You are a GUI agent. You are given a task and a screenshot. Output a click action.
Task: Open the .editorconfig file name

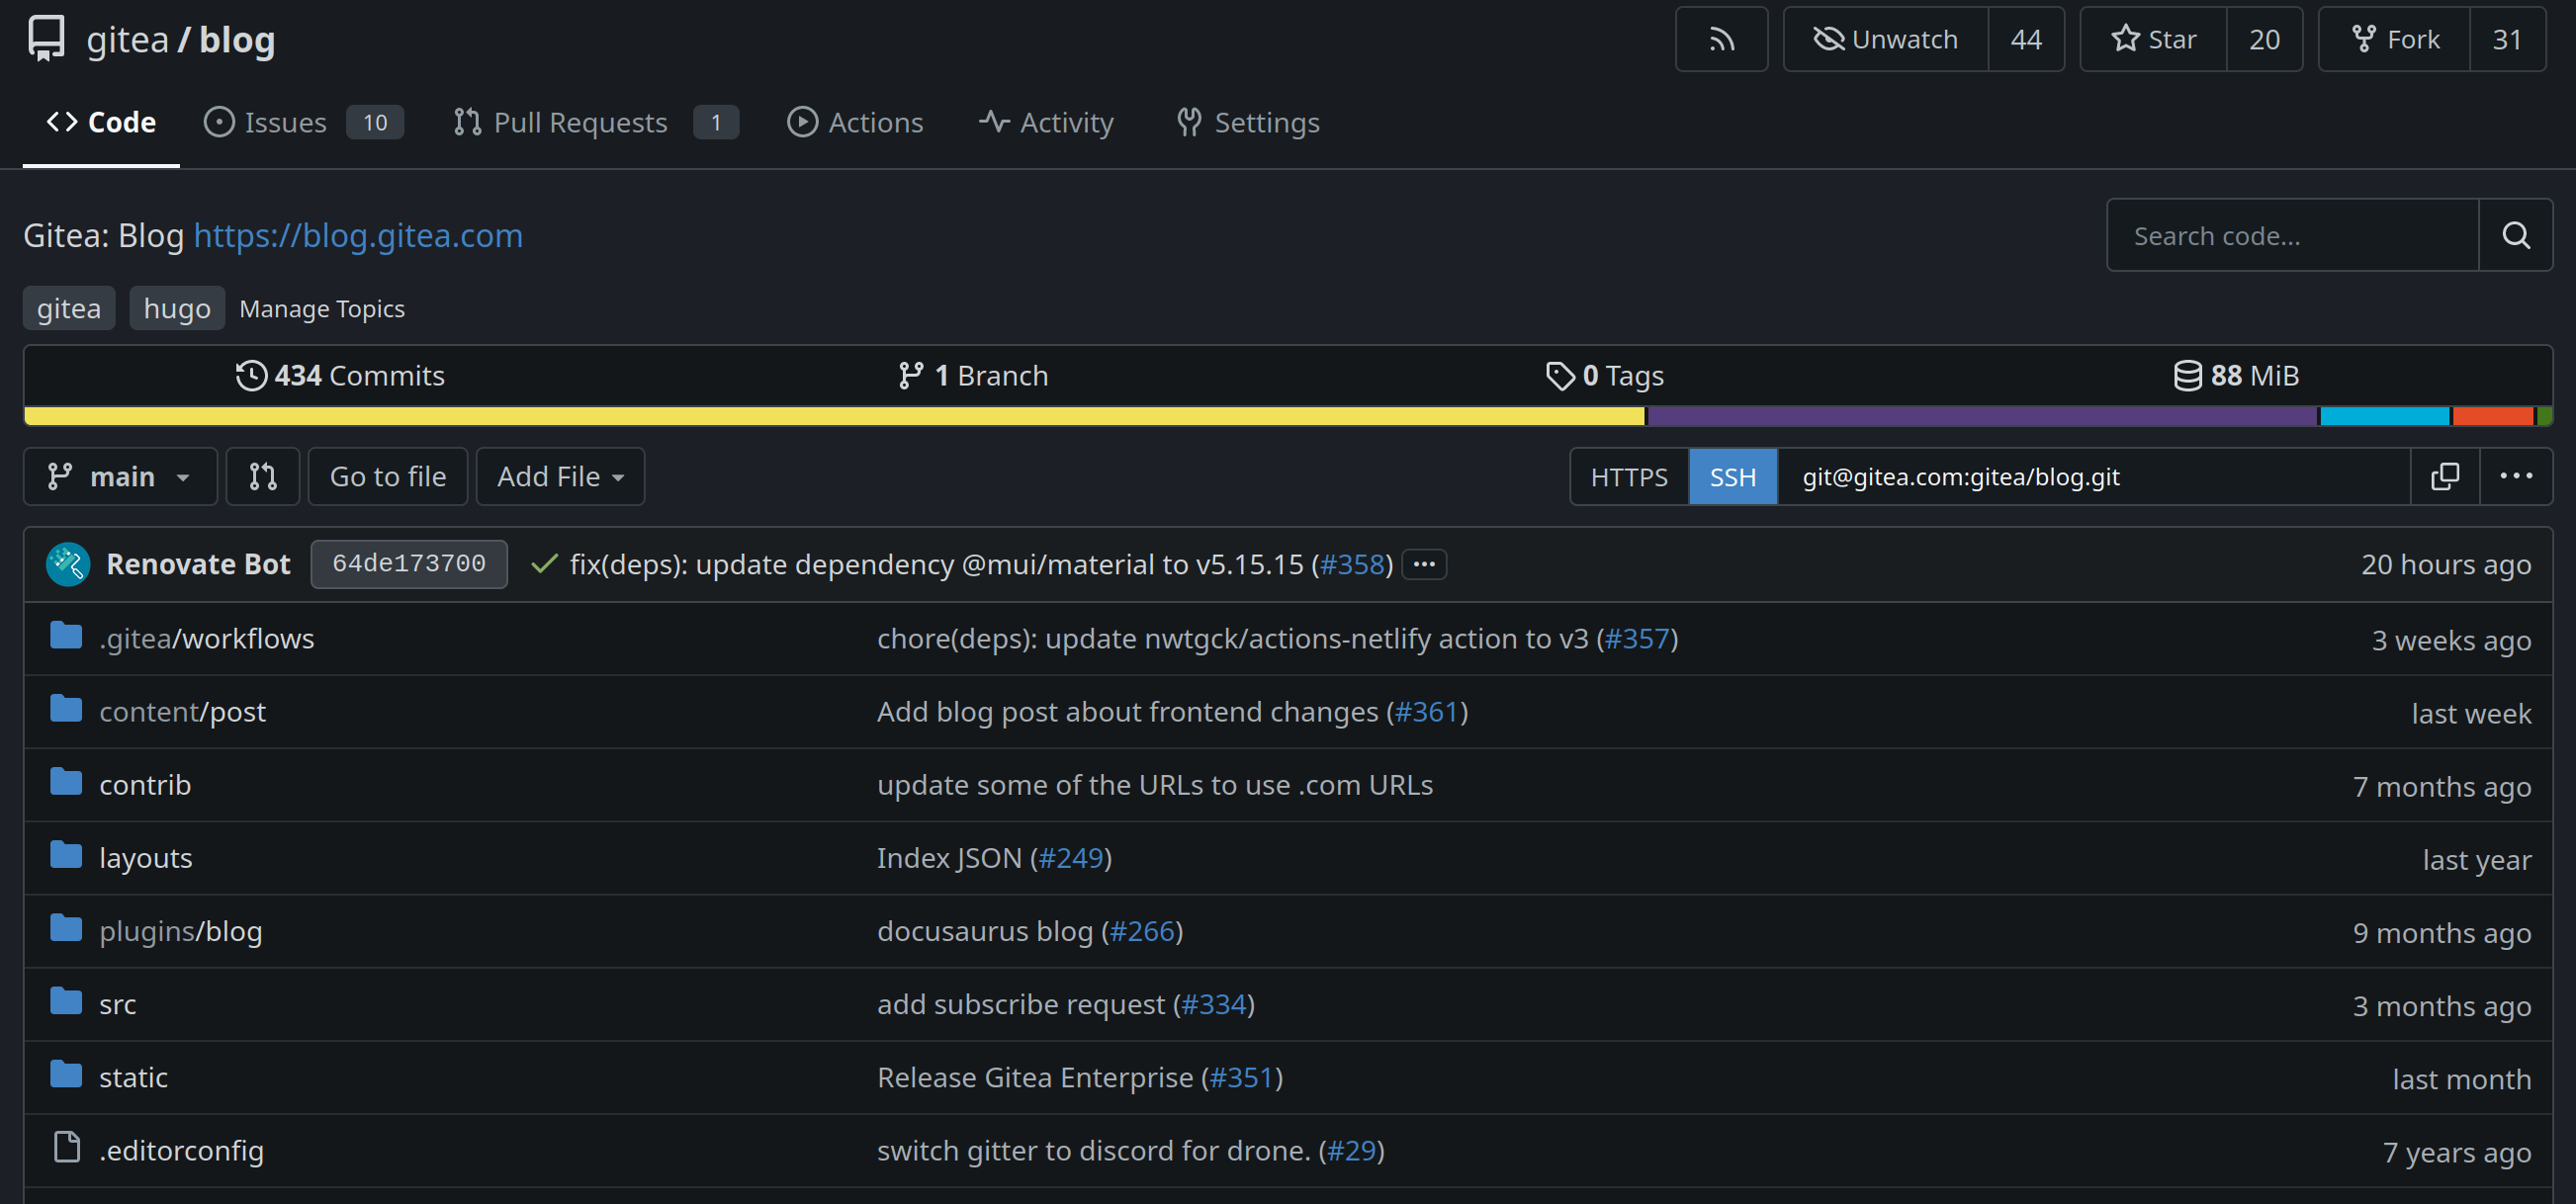(x=182, y=1150)
